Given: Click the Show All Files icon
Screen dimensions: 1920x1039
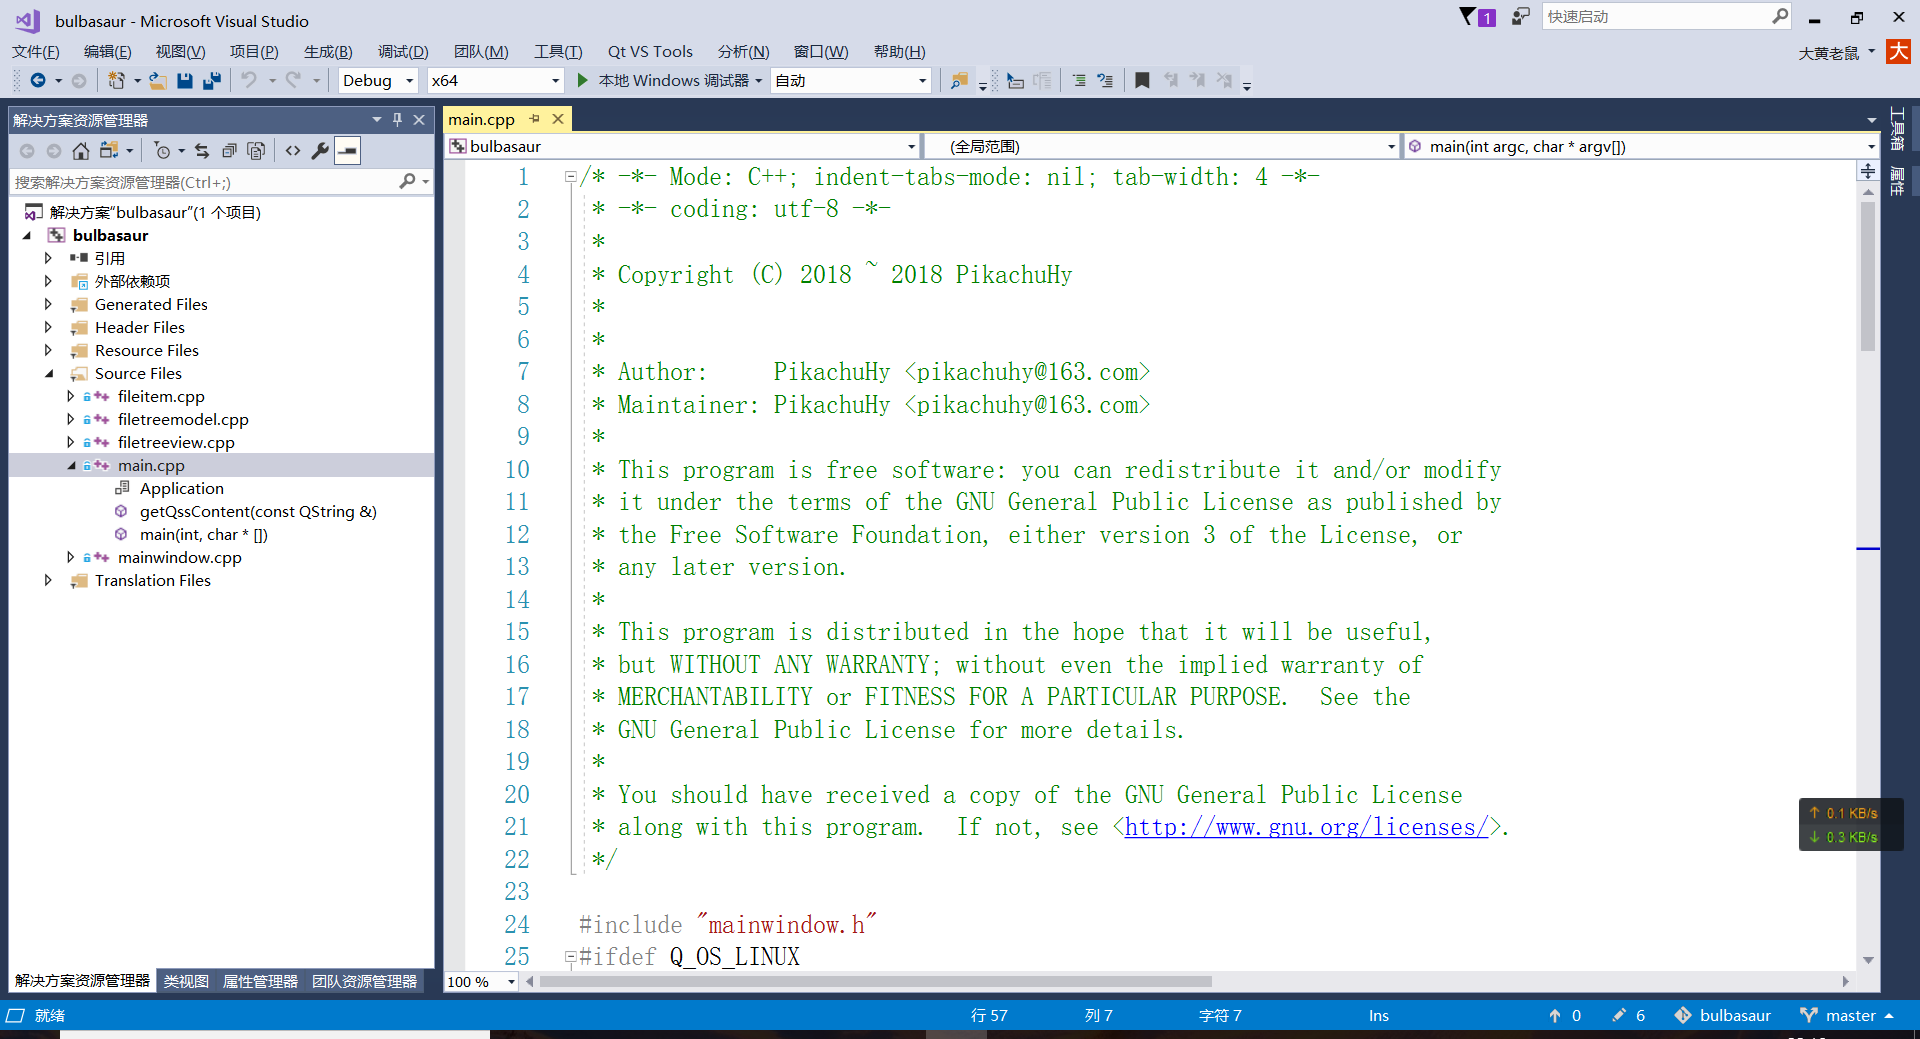Looking at the screenshot, I should point(256,151).
